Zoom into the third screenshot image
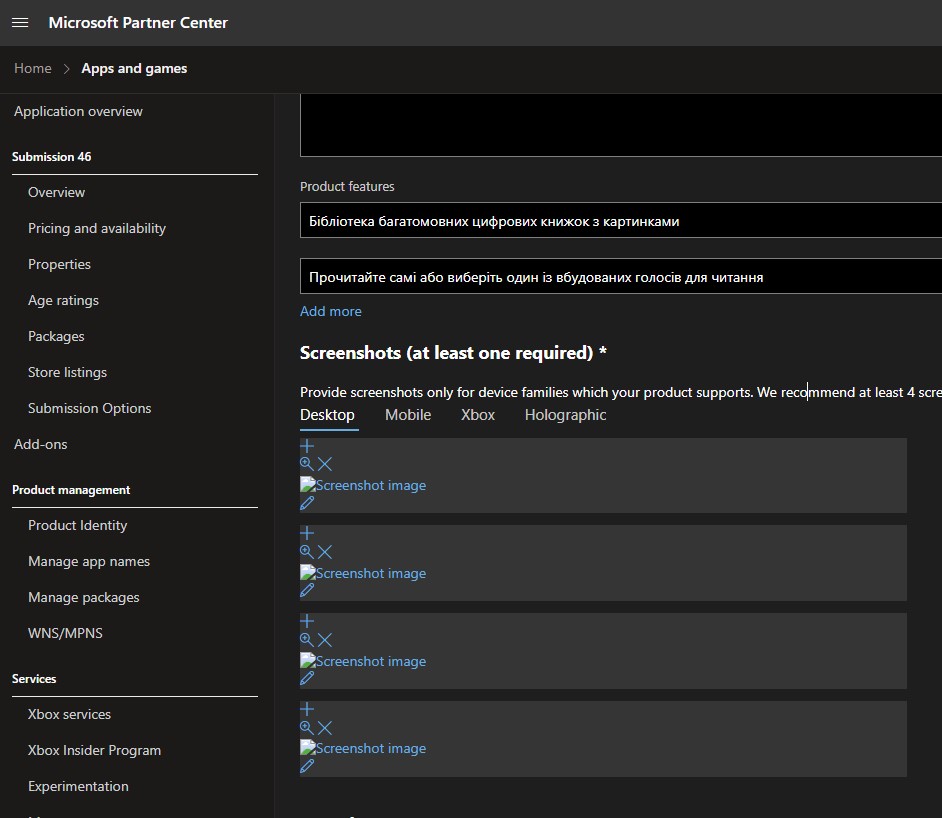The image size is (942, 818). 307,640
